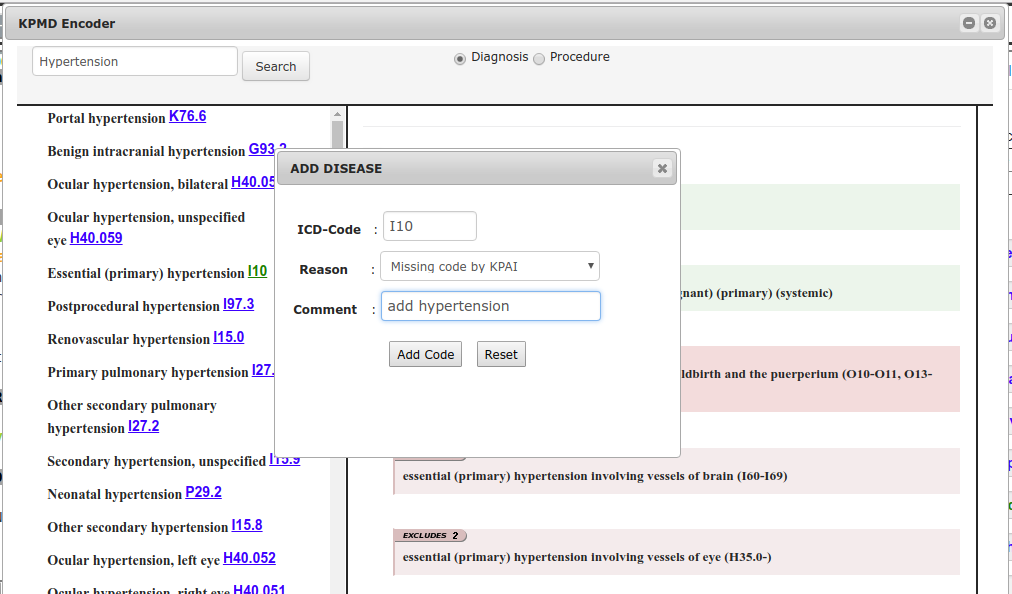Open Portal hypertension code K76.6
The height and width of the screenshot is (594, 1012).
click(187, 117)
